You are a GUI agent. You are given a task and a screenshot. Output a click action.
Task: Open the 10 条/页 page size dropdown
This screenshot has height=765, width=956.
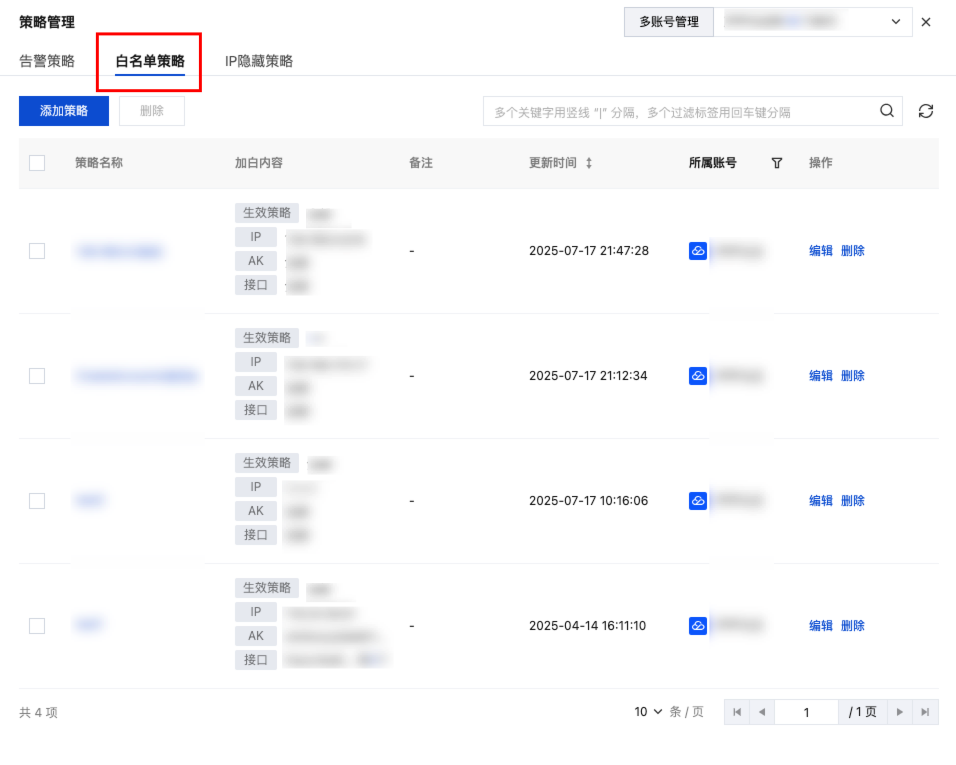(649, 712)
